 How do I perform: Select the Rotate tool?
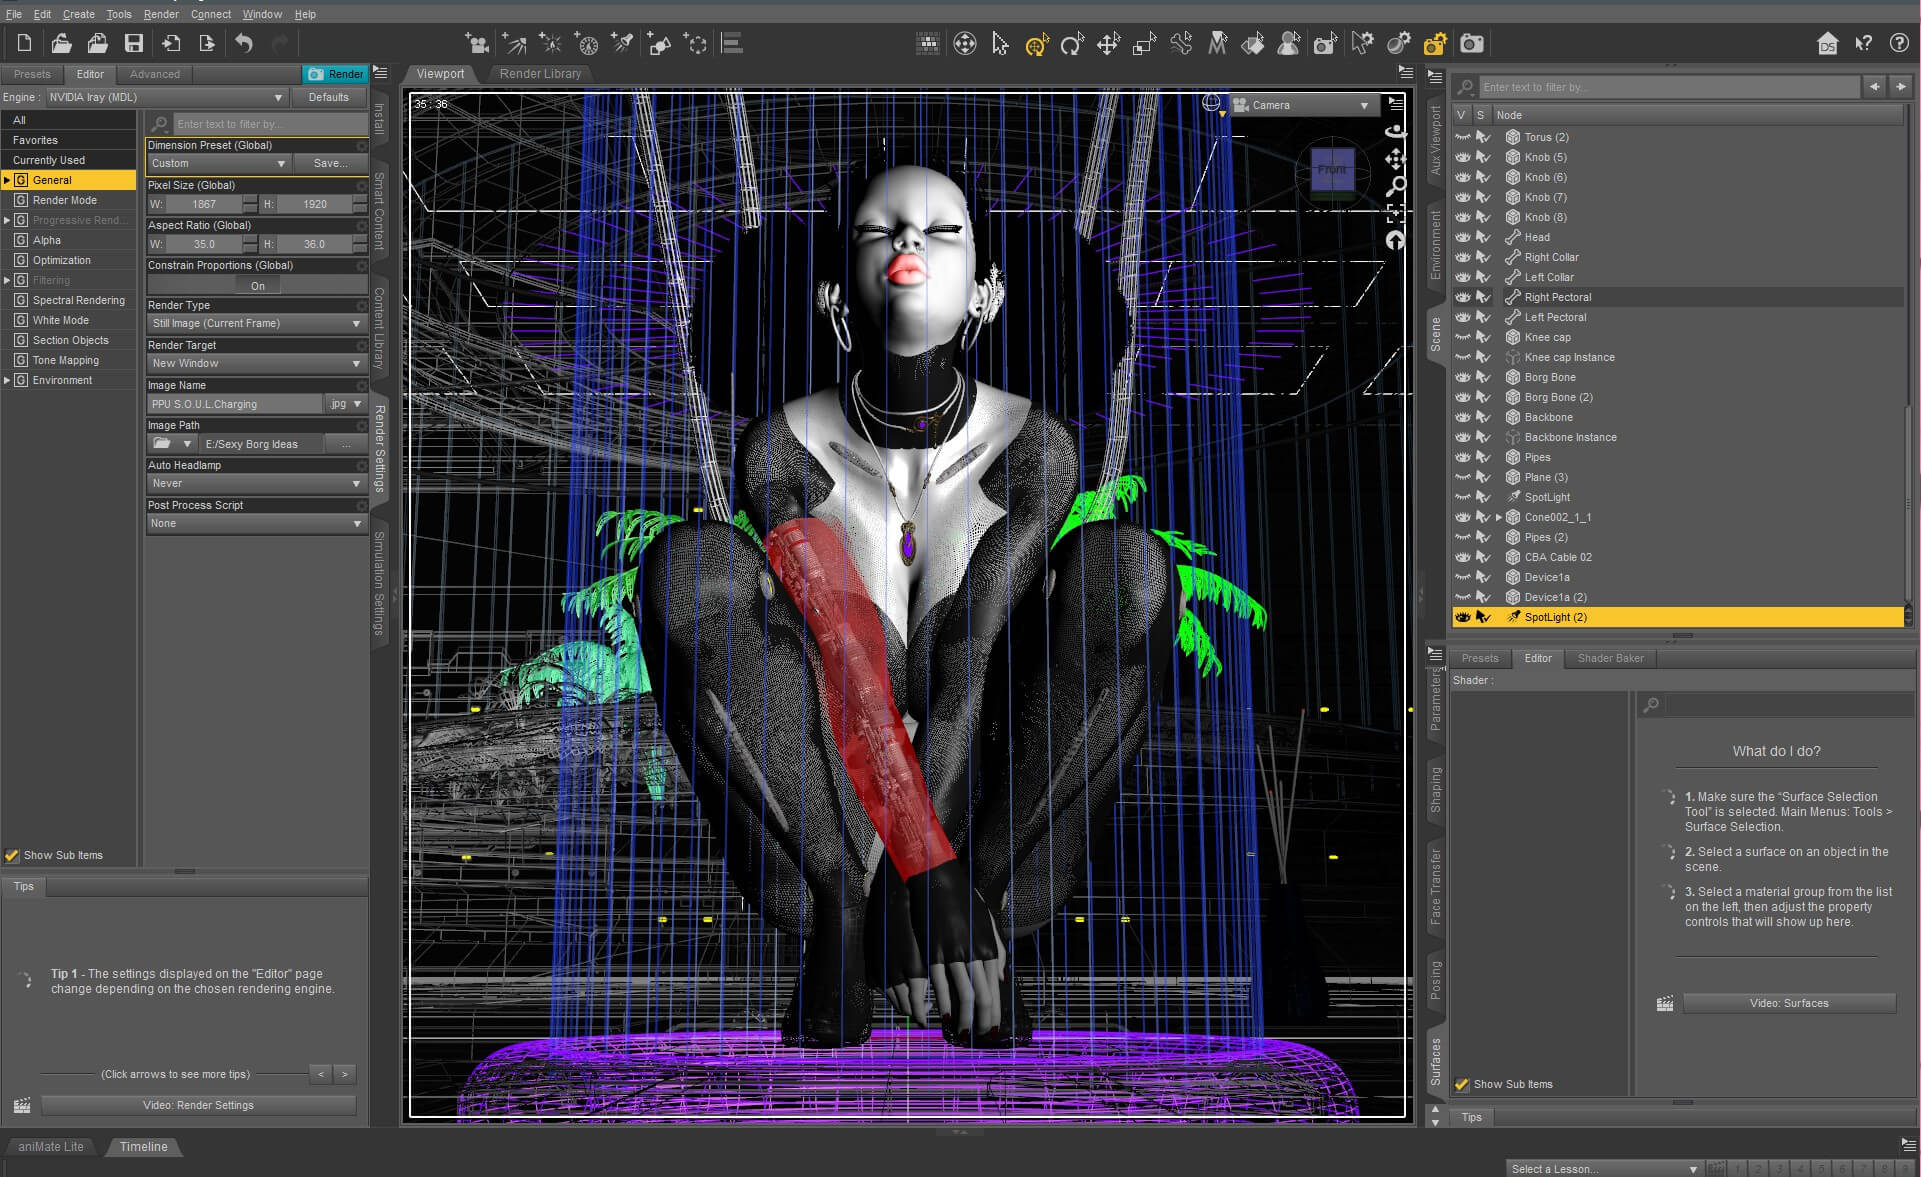pyautogui.click(x=1072, y=43)
